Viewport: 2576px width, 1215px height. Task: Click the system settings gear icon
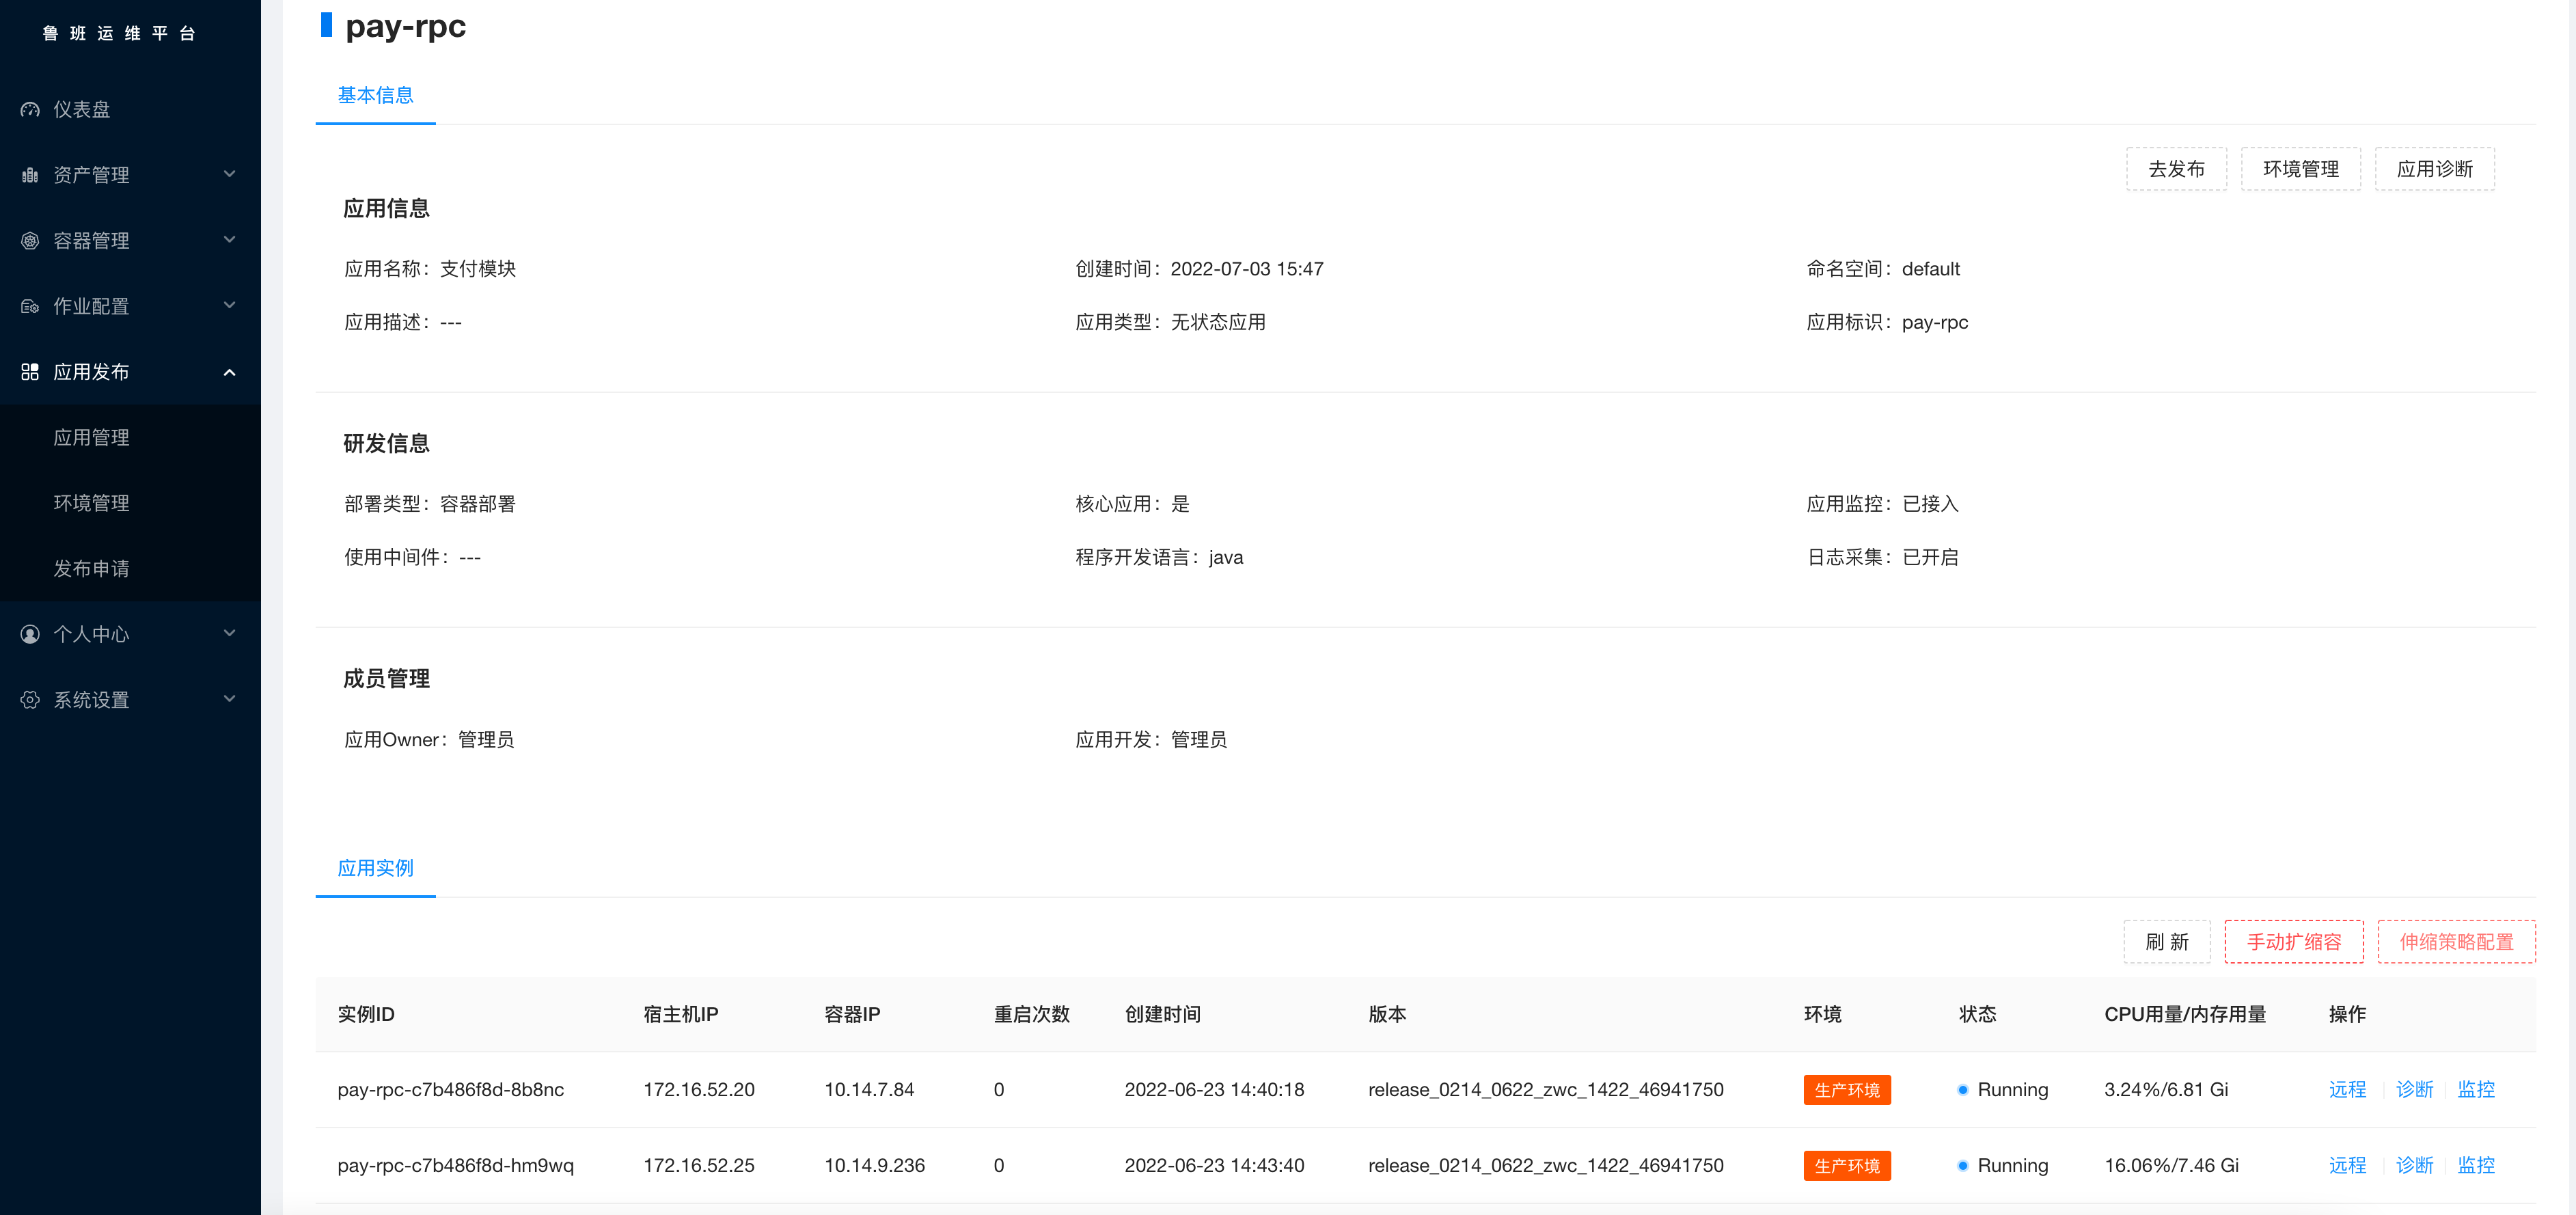pos(30,700)
